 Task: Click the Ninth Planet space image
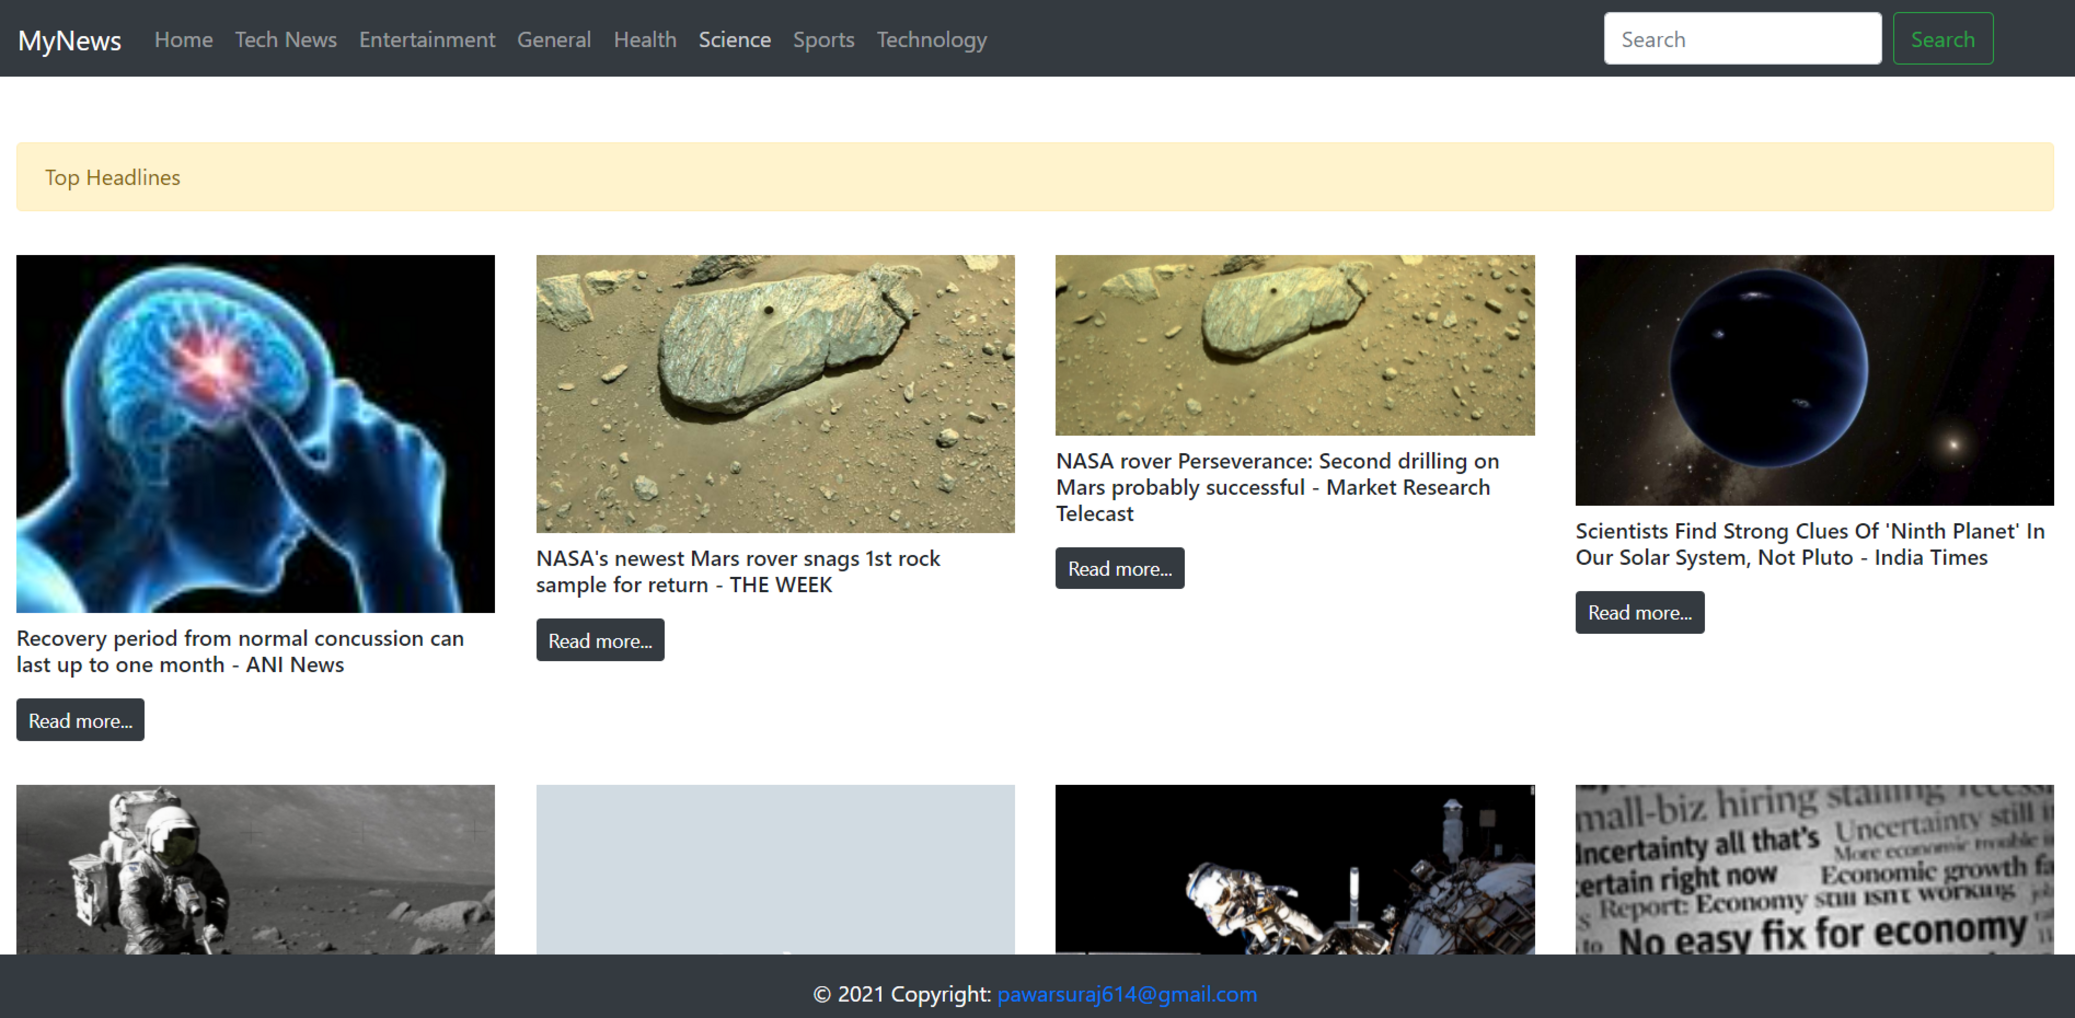[1815, 380]
